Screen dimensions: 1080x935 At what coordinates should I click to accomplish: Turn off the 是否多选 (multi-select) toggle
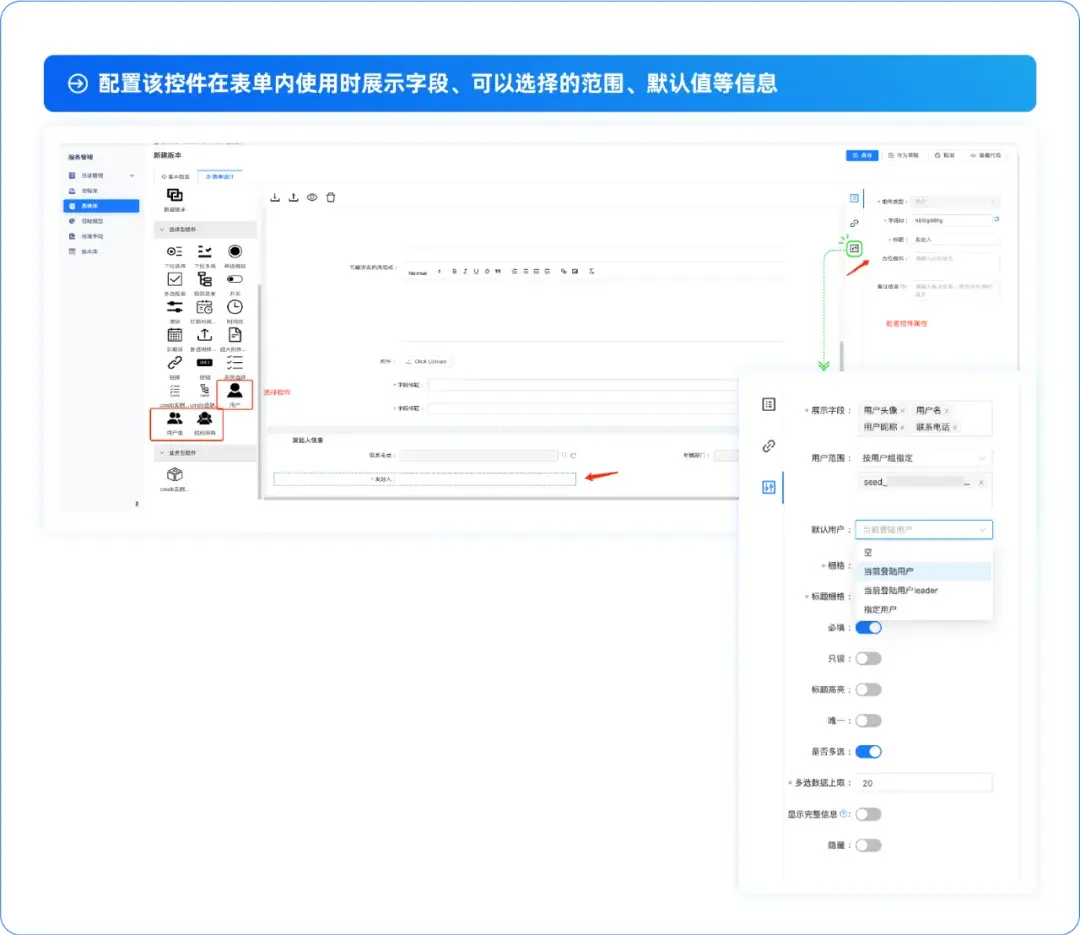click(x=868, y=751)
